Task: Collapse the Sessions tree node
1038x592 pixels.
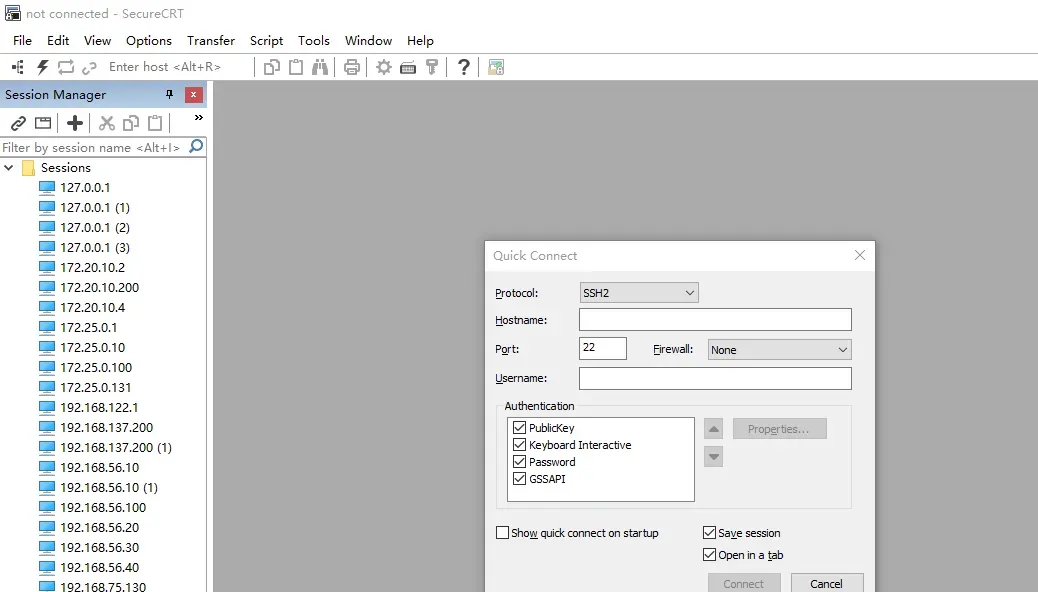Action: pyautogui.click(x=9, y=168)
